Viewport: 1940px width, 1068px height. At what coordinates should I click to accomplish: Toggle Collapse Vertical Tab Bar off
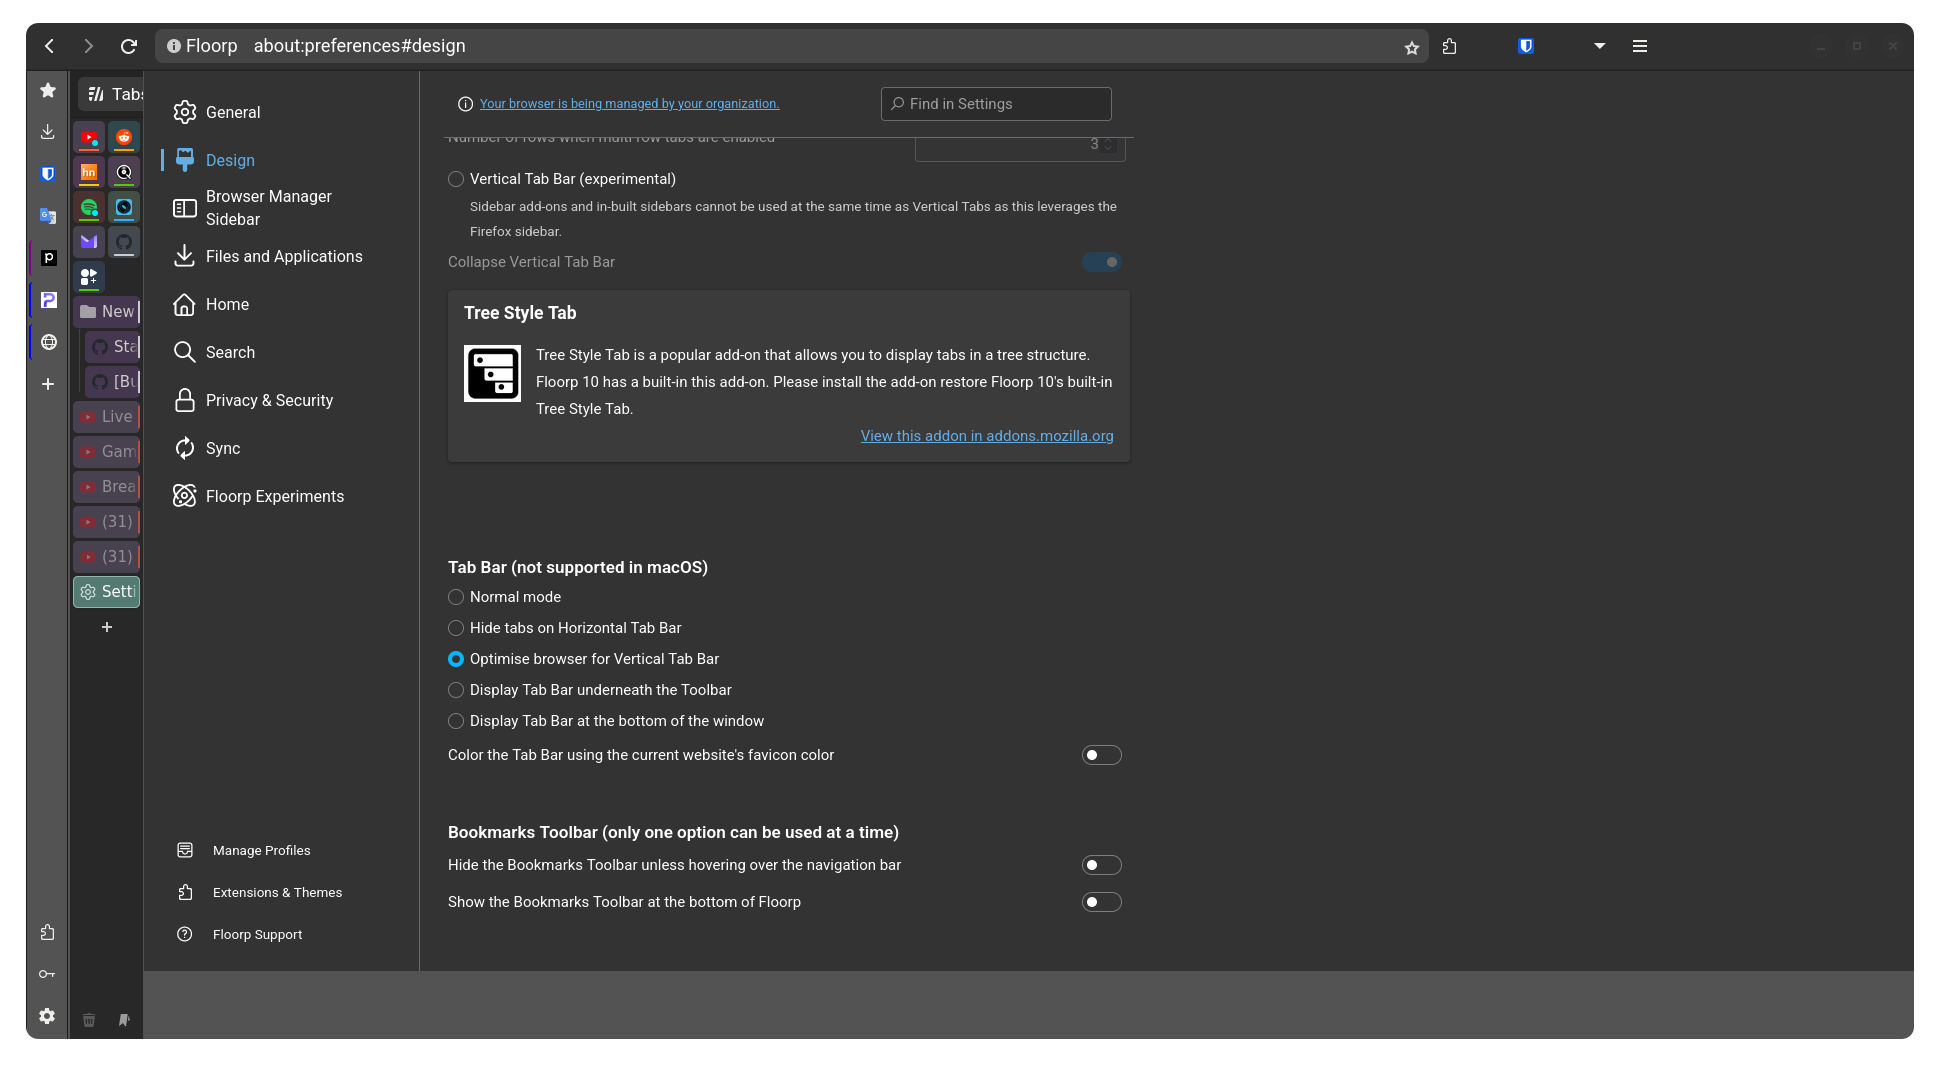point(1101,261)
